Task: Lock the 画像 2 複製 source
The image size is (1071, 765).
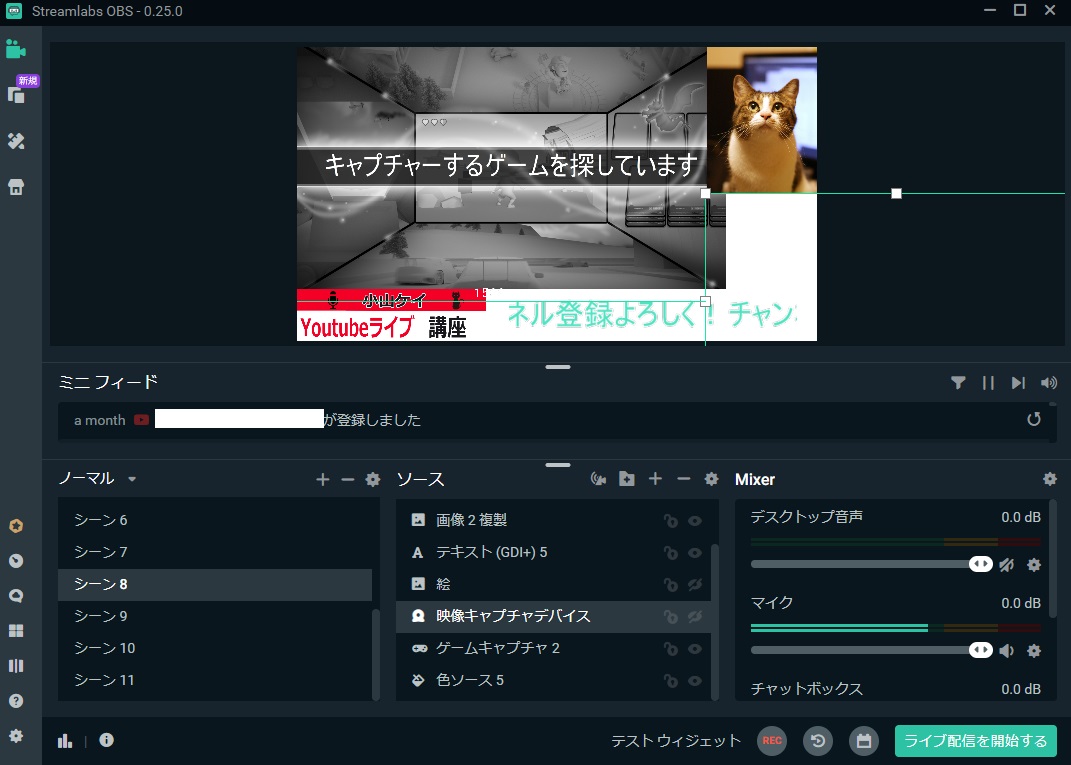Action: click(669, 520)
